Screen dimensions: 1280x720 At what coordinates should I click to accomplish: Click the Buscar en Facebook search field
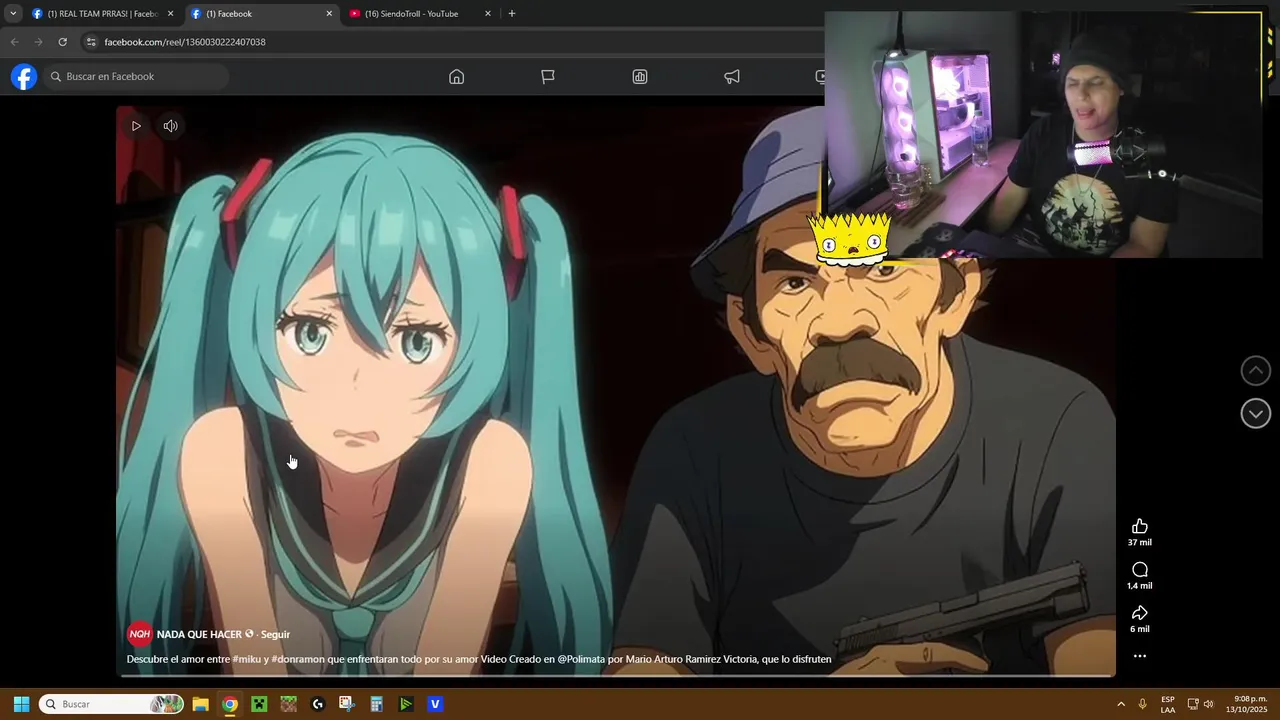136,77
